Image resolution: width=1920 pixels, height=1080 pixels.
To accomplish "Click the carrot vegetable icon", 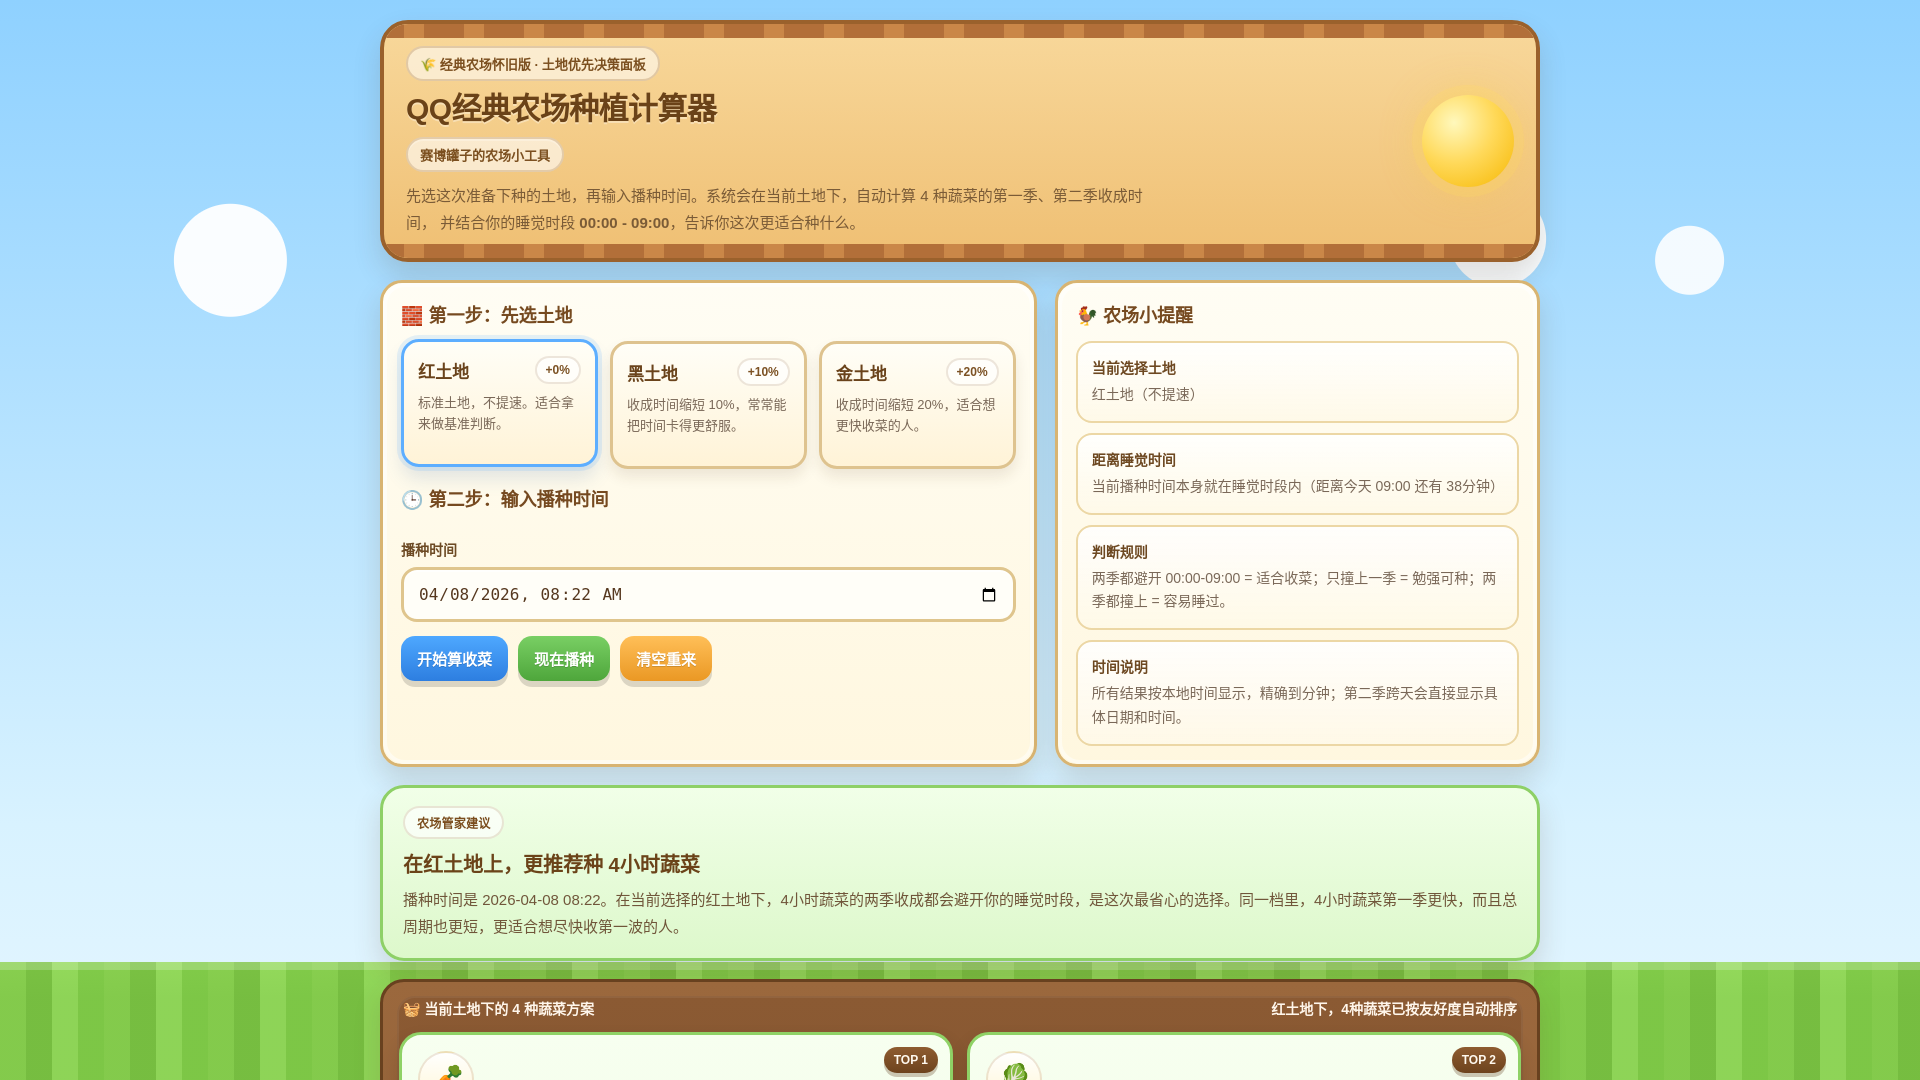I will coord(446,1068).
